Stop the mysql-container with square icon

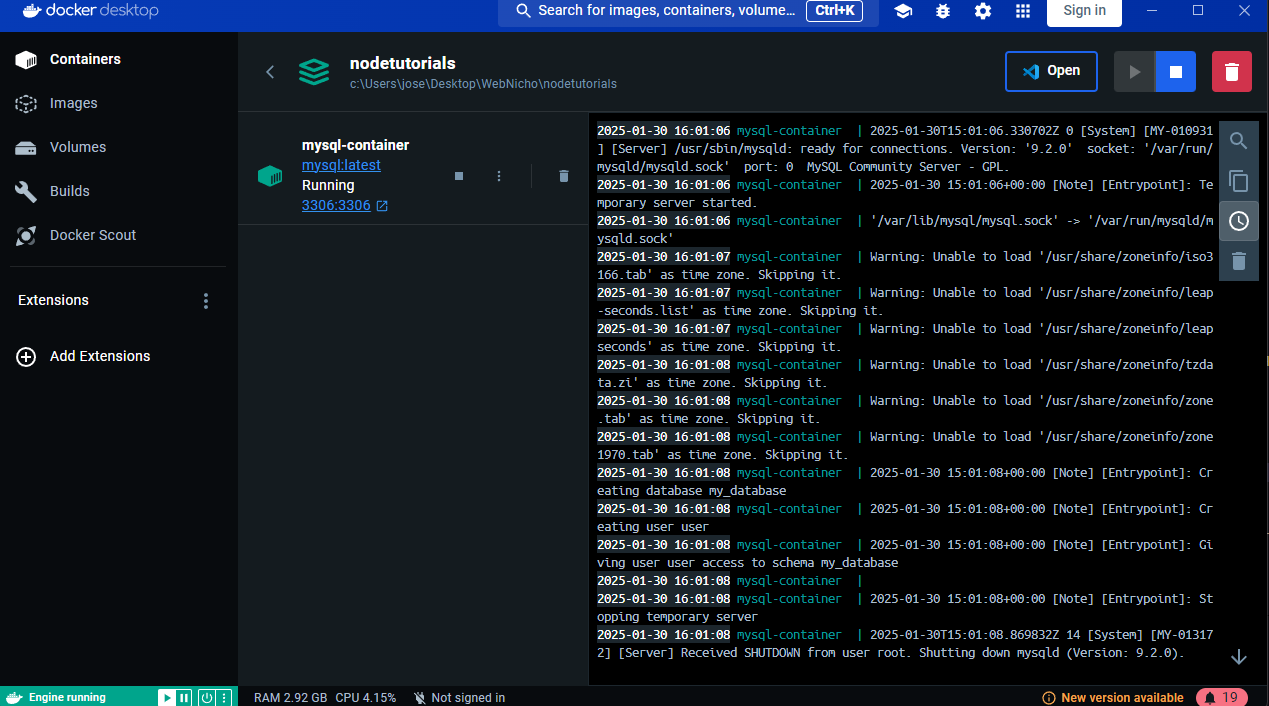coord(459,176)
